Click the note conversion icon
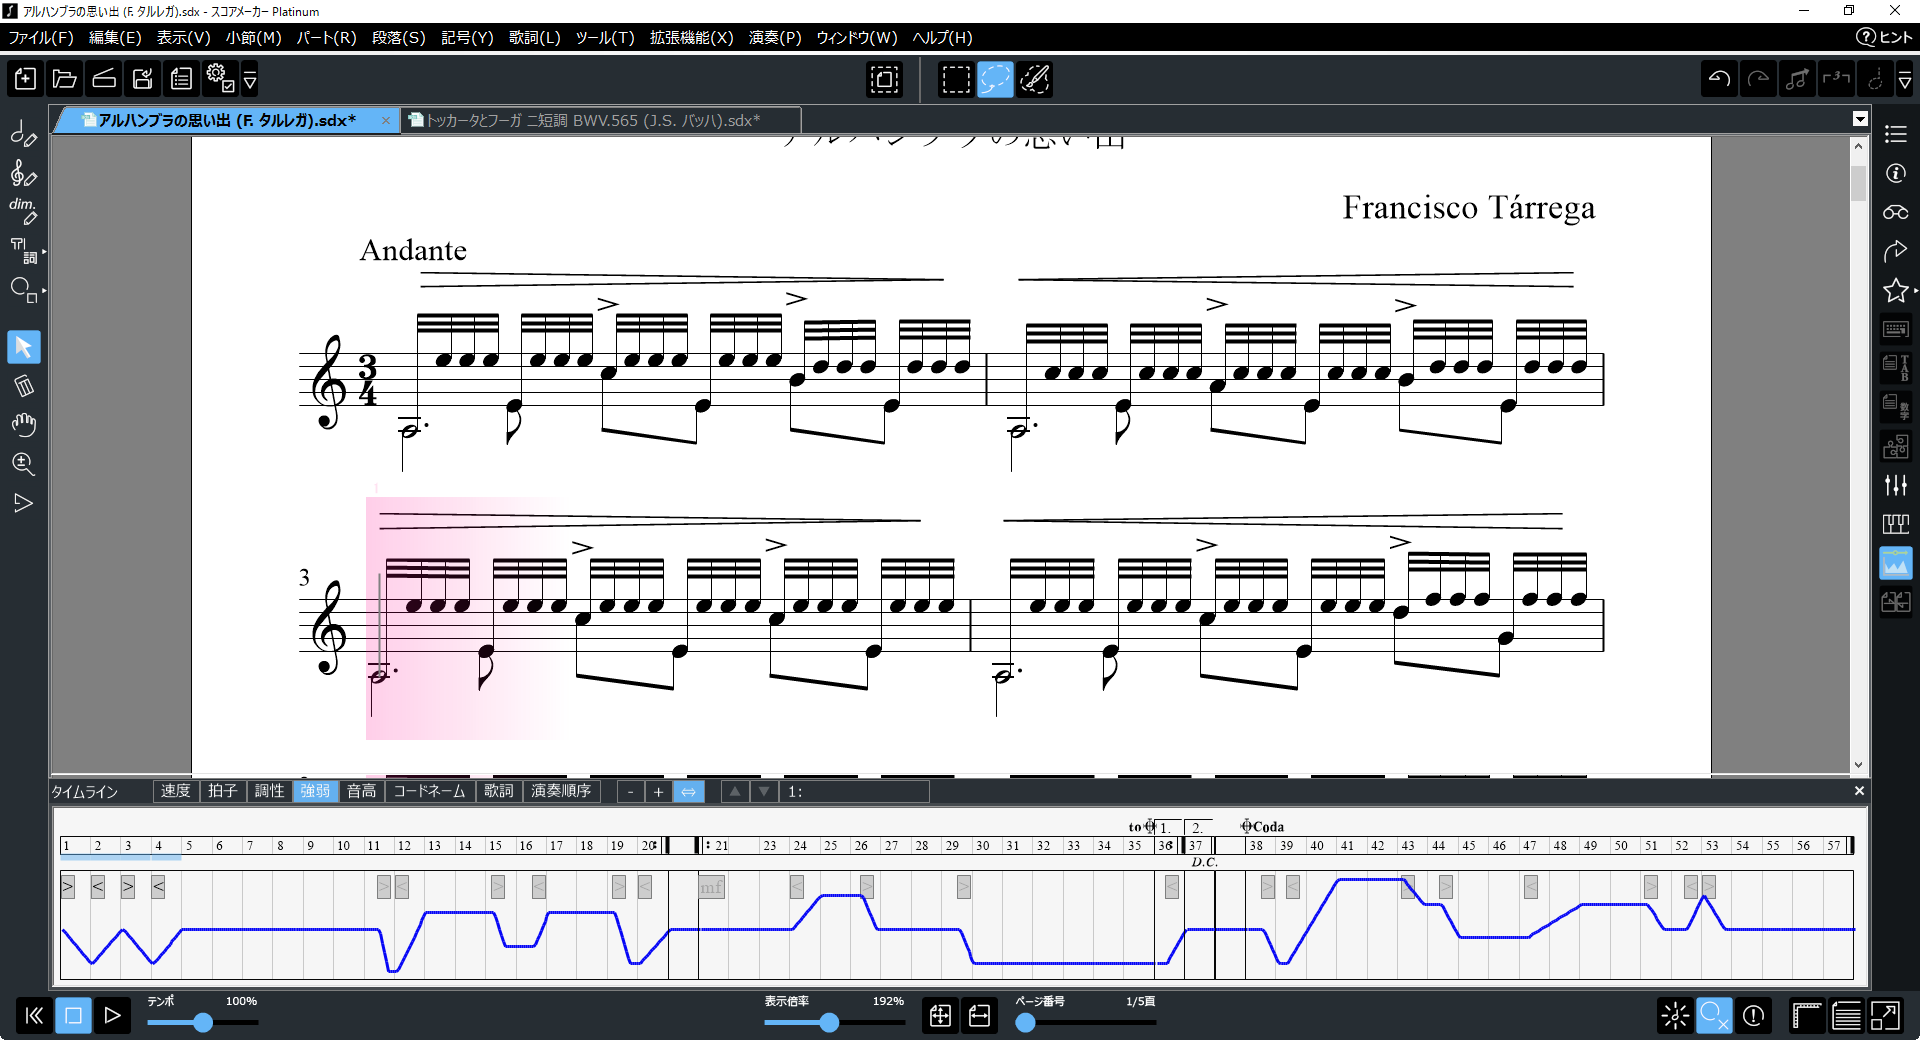Image resolution: width=1920 pixels, height=1040 pixels. click(1797, 79)
